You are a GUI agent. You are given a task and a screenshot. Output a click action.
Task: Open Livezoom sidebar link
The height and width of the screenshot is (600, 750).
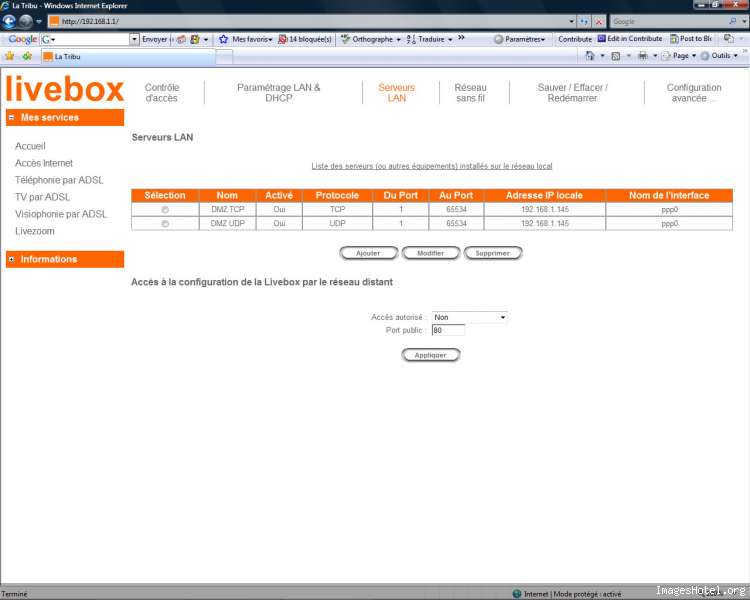[x=35, y=231]
